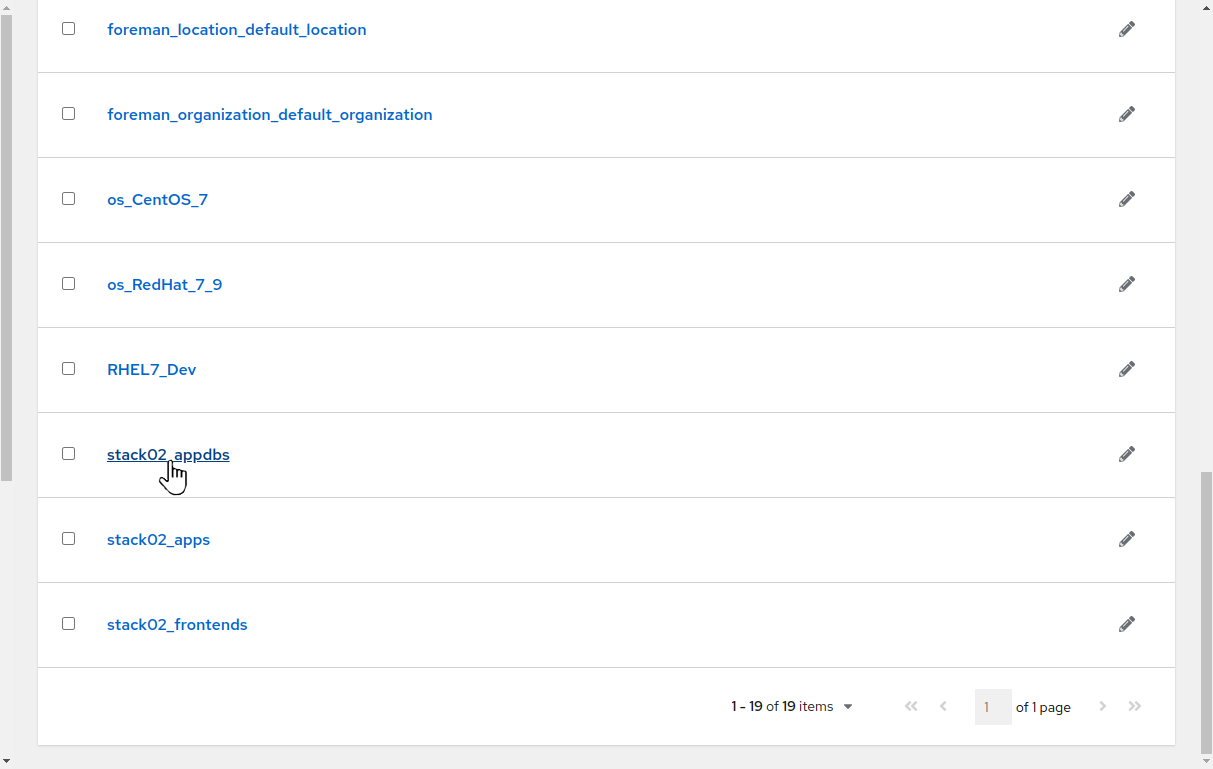Screen dimensions: 1213x769
Task: Tick the RHEL7_Dev checkbox
Action: tap(69, 368)
